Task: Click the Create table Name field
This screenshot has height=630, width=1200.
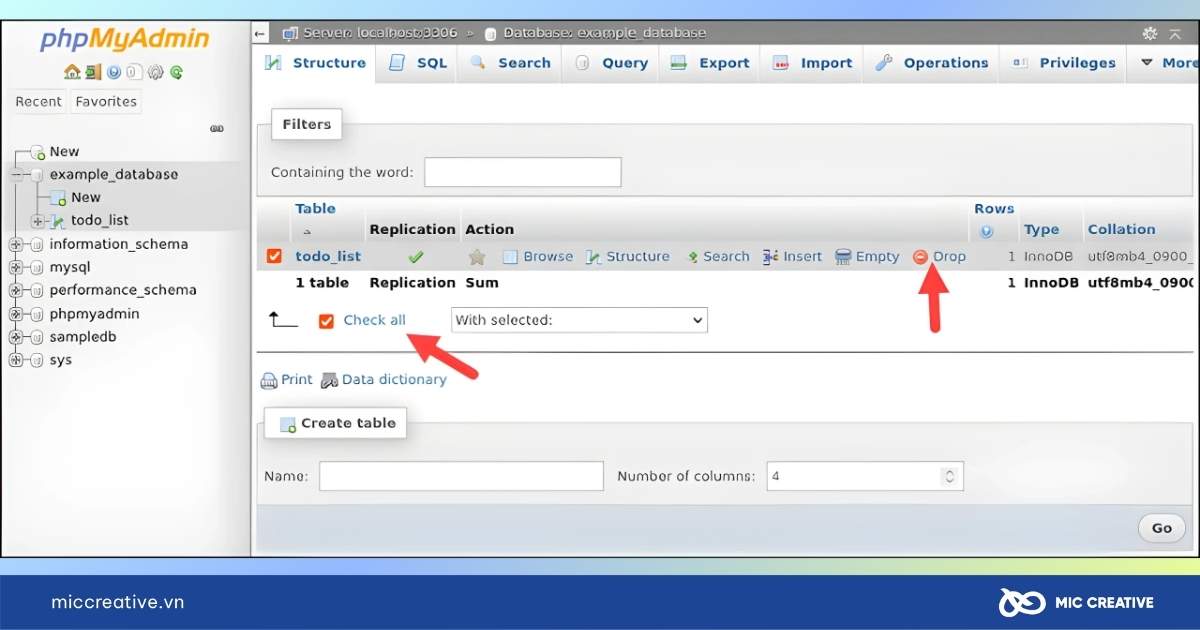Action: (461, 476)
